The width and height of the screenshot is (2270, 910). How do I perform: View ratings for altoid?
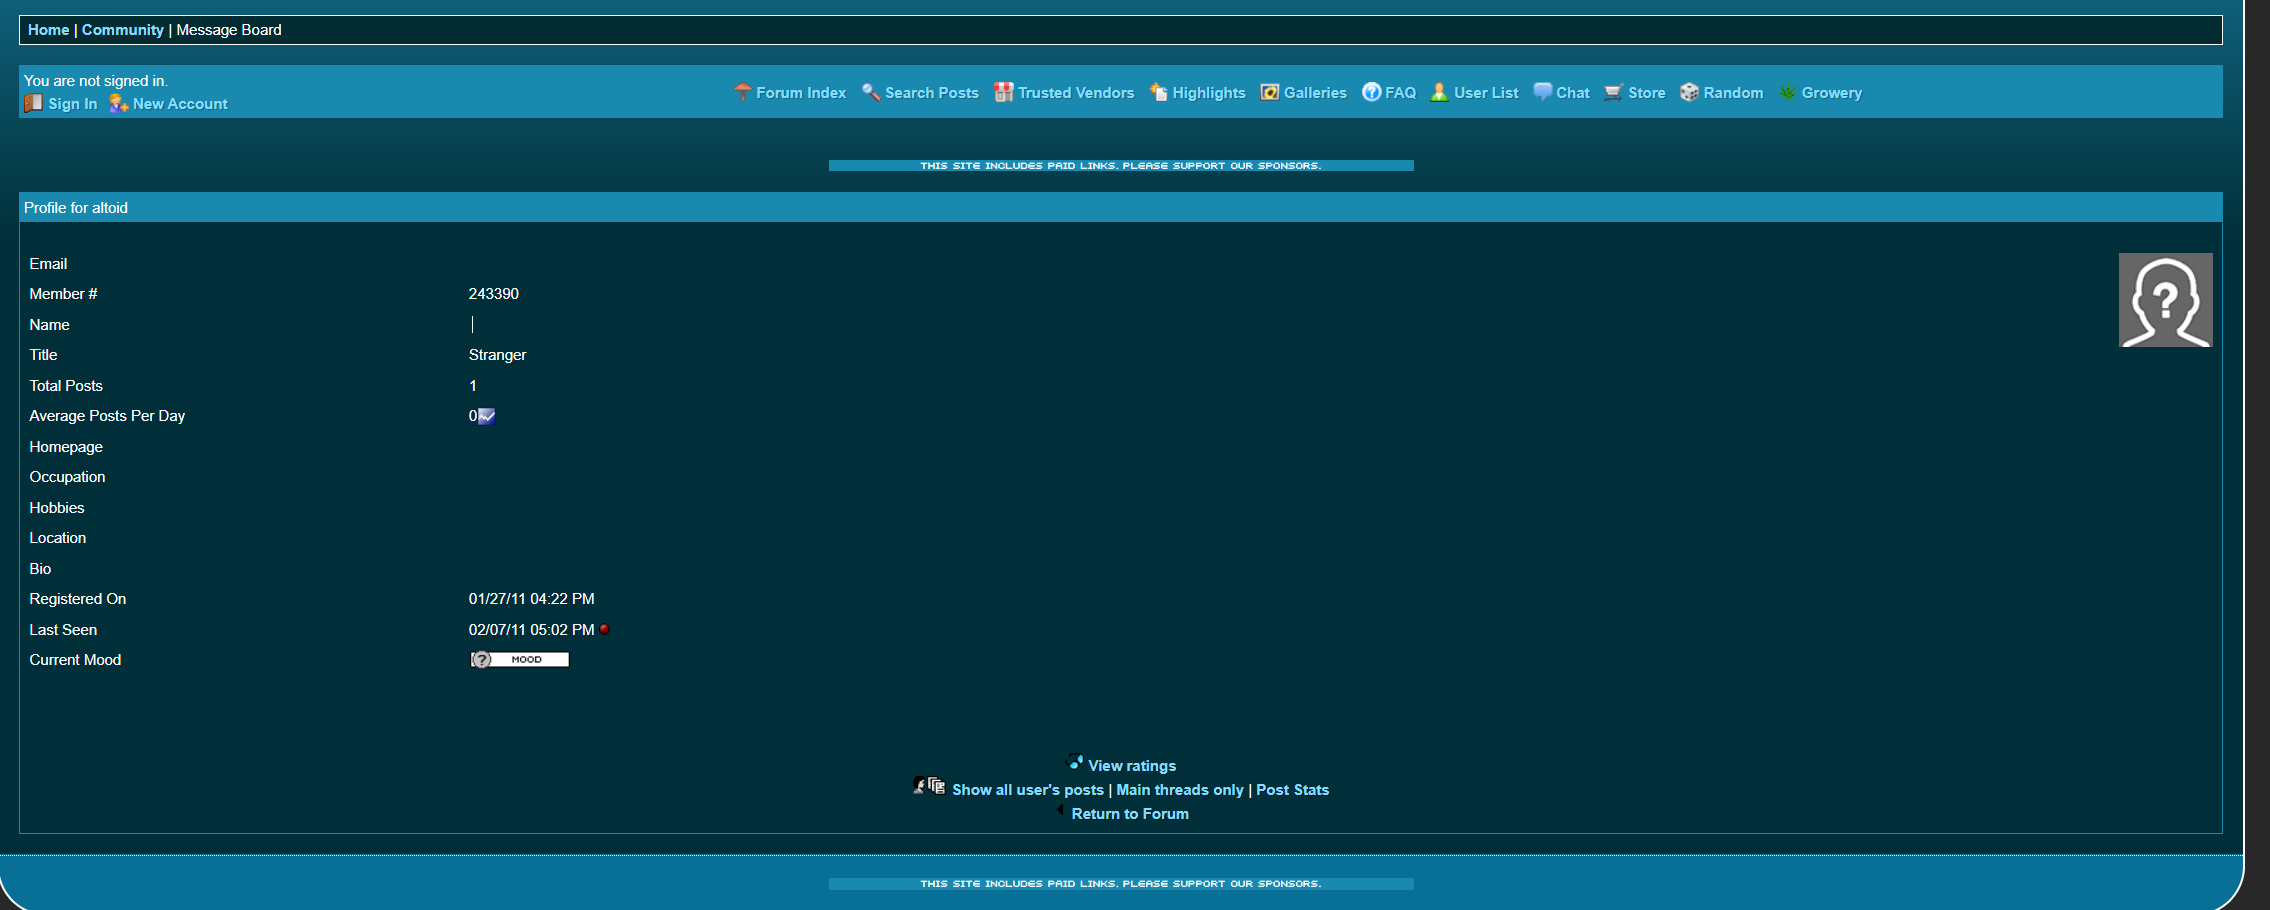pyautogui.click(x=1131, y=766)
